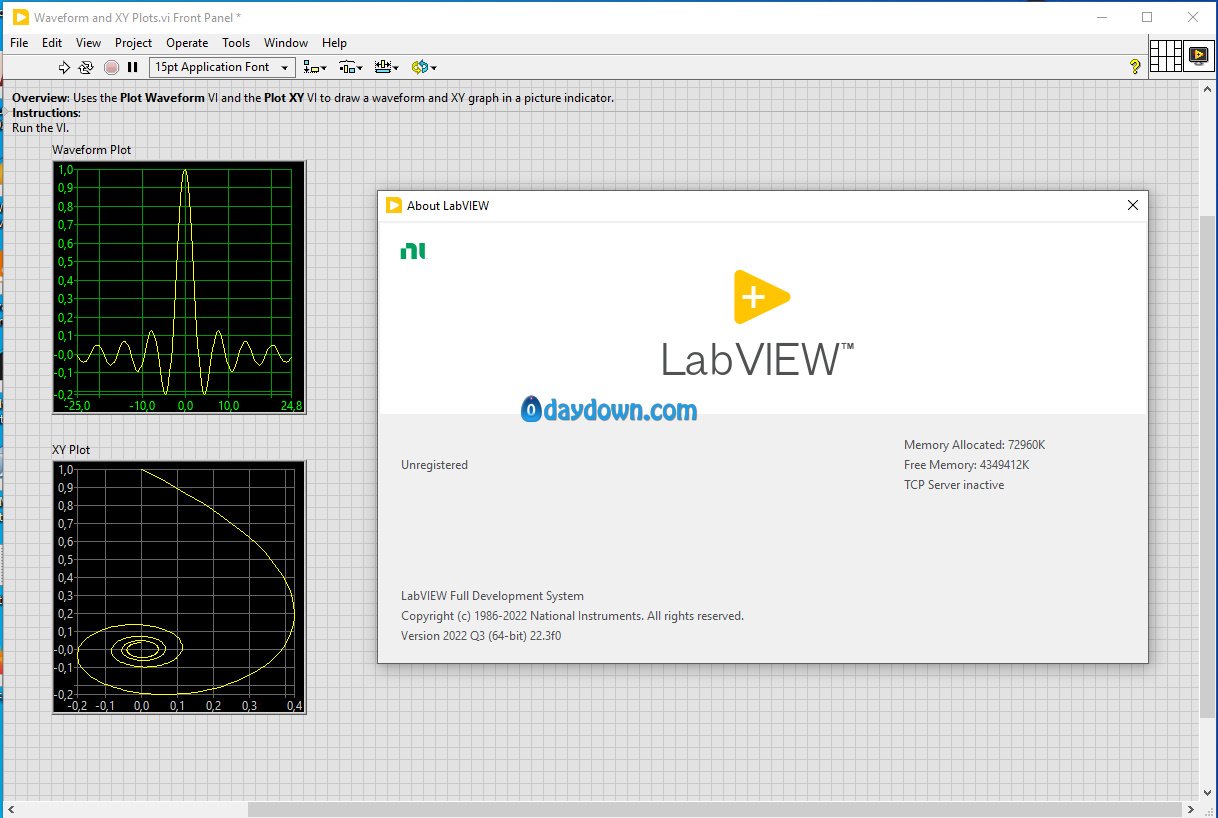Image resolution: width=1218 pixels, height=818 pixels.
Task: Click the Abort Execution stop icon
Action: pyautogui.click(x=111, y=67)
